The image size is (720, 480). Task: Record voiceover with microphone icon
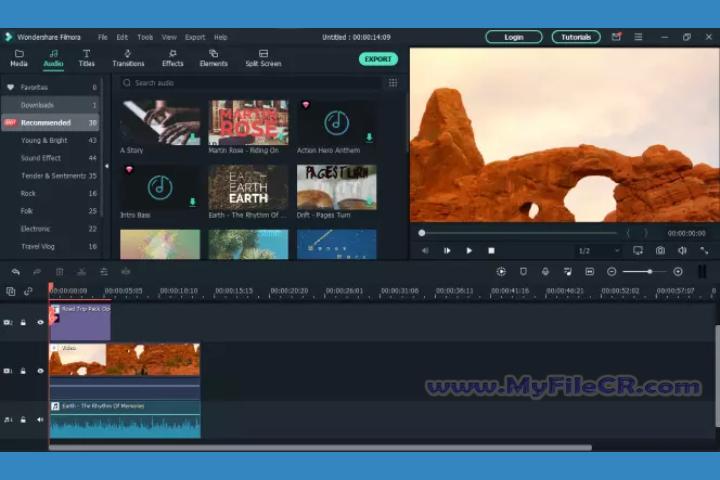(545, 271)
